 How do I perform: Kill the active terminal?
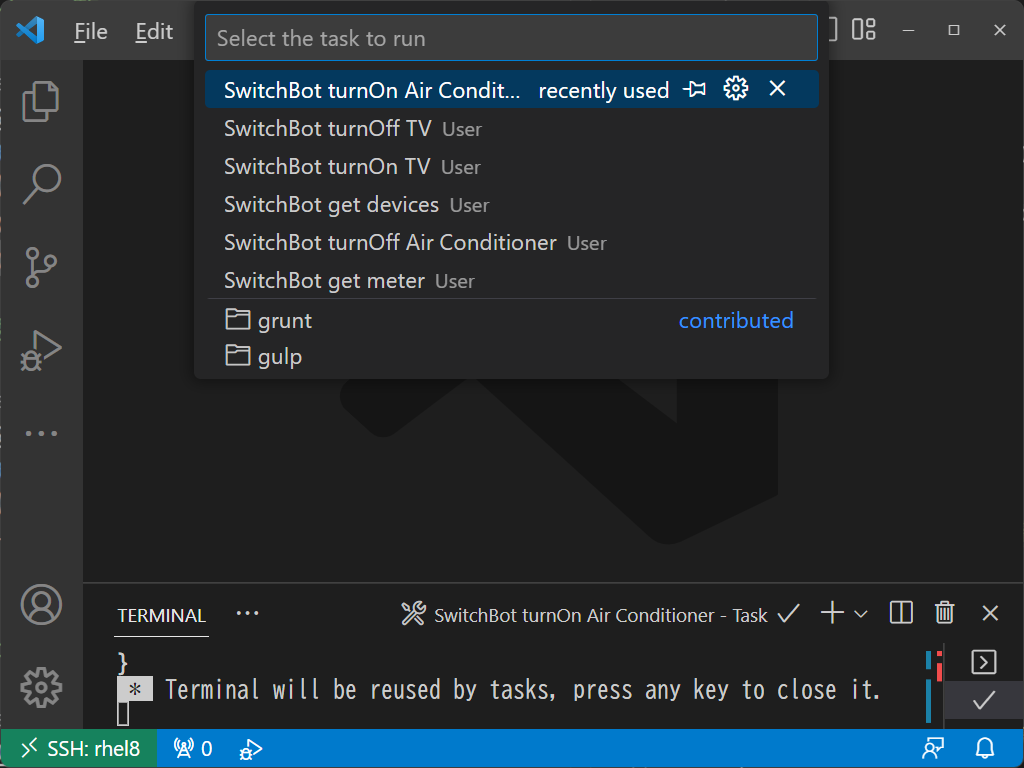(x=944, y=613)
